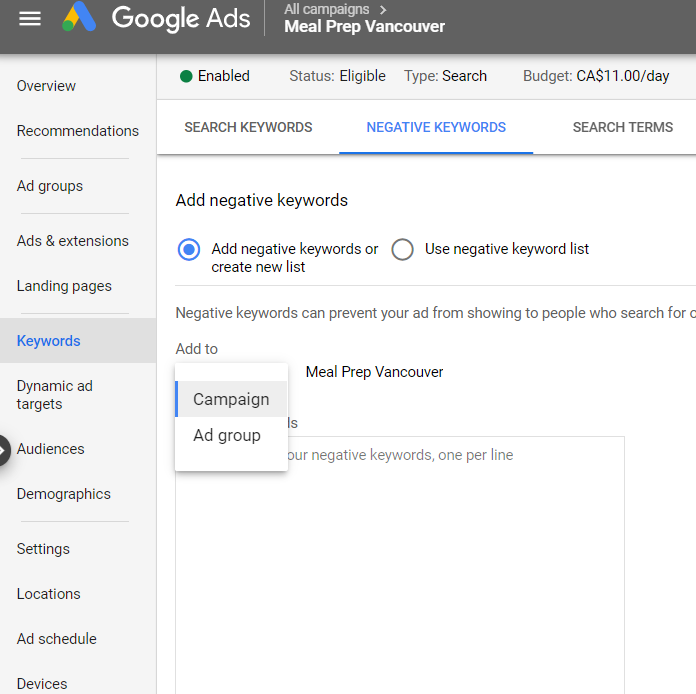Screen dimensions: 696x694
Task: Open the hamburger main menu
Action: pyautogui.click(x=30, y=18)
